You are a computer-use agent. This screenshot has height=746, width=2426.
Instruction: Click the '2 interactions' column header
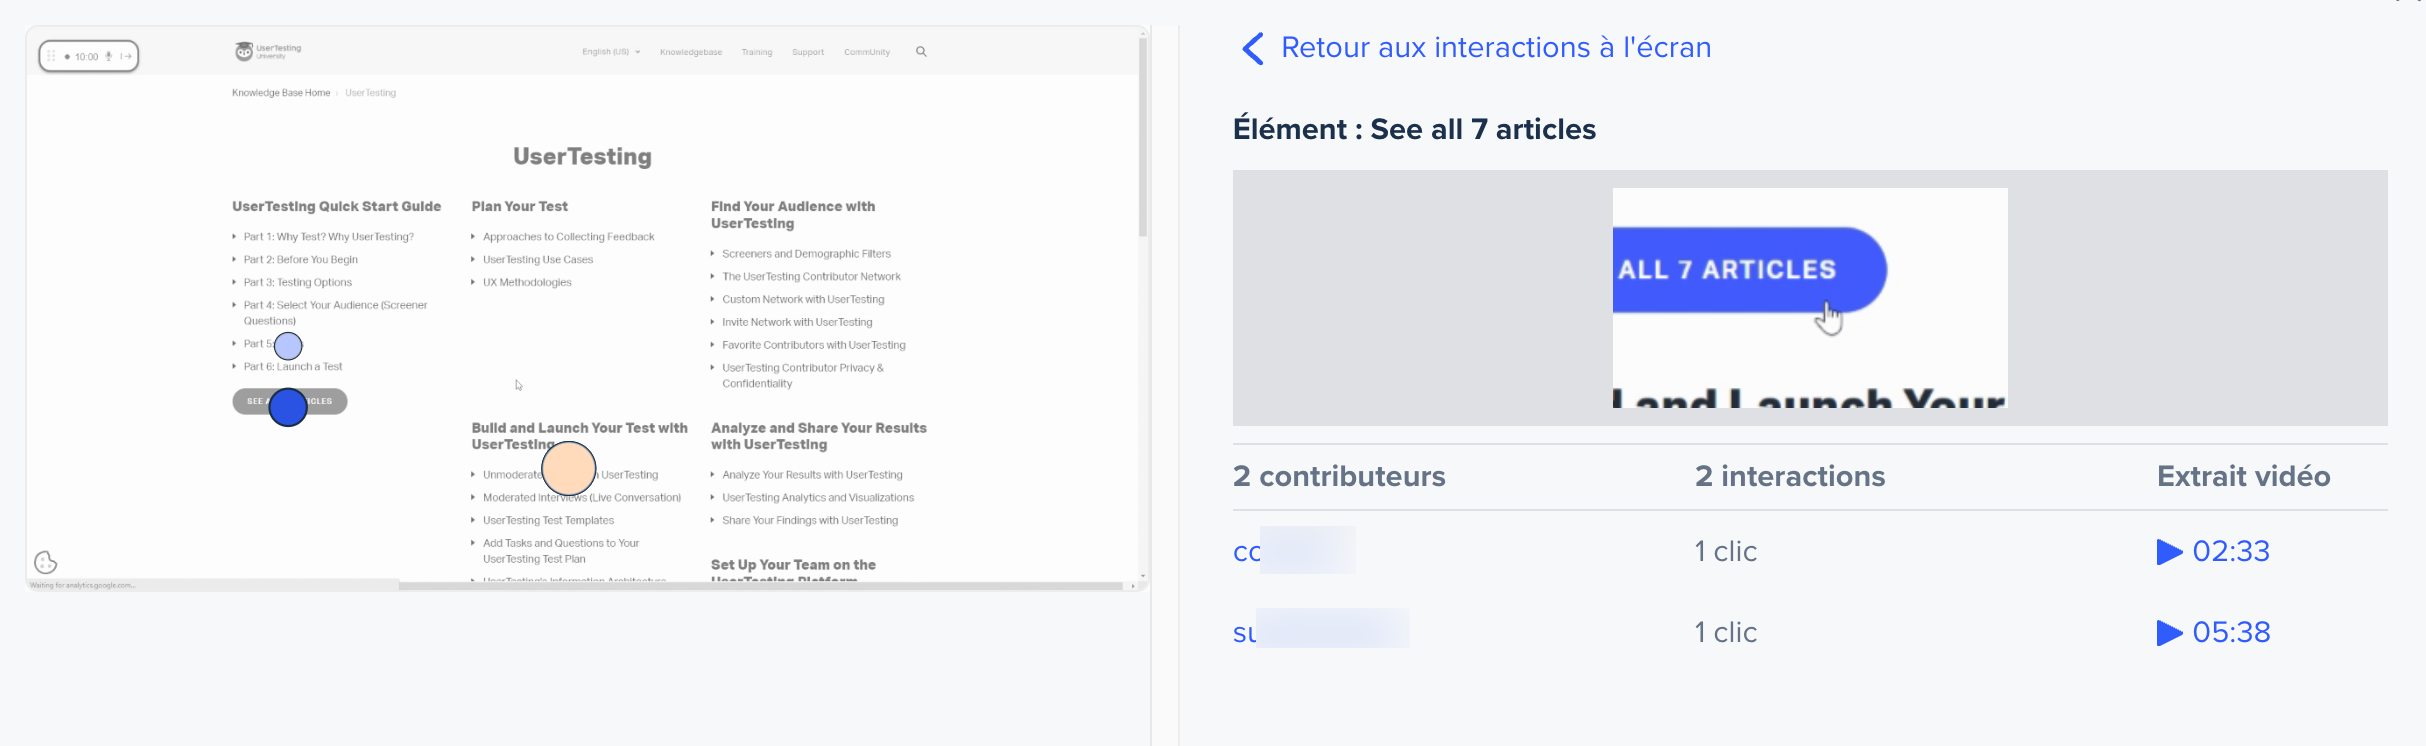pos(1790,476)
